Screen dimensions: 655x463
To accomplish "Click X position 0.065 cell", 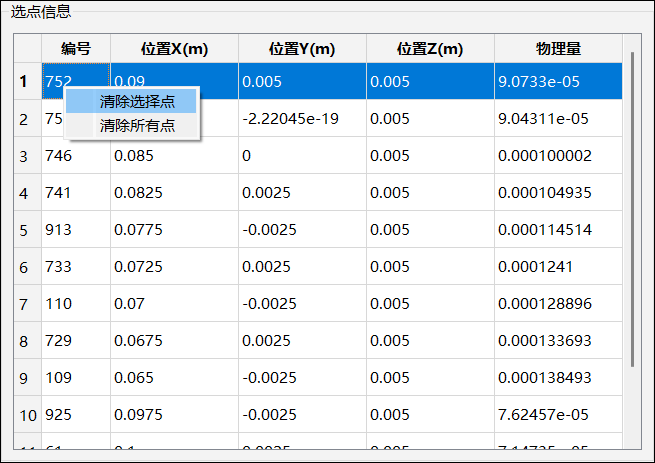I will (174, 378).
